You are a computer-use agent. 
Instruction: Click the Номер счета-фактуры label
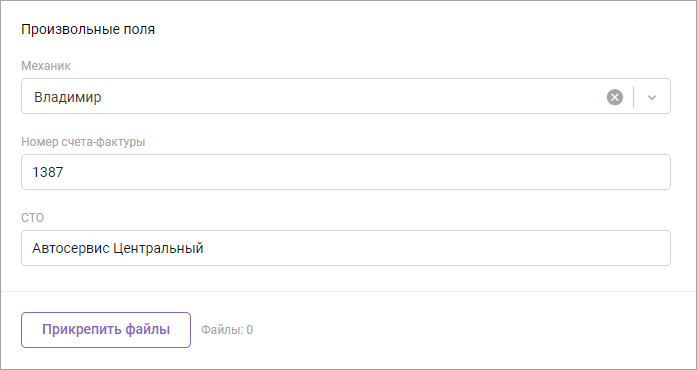pos(83,142)
